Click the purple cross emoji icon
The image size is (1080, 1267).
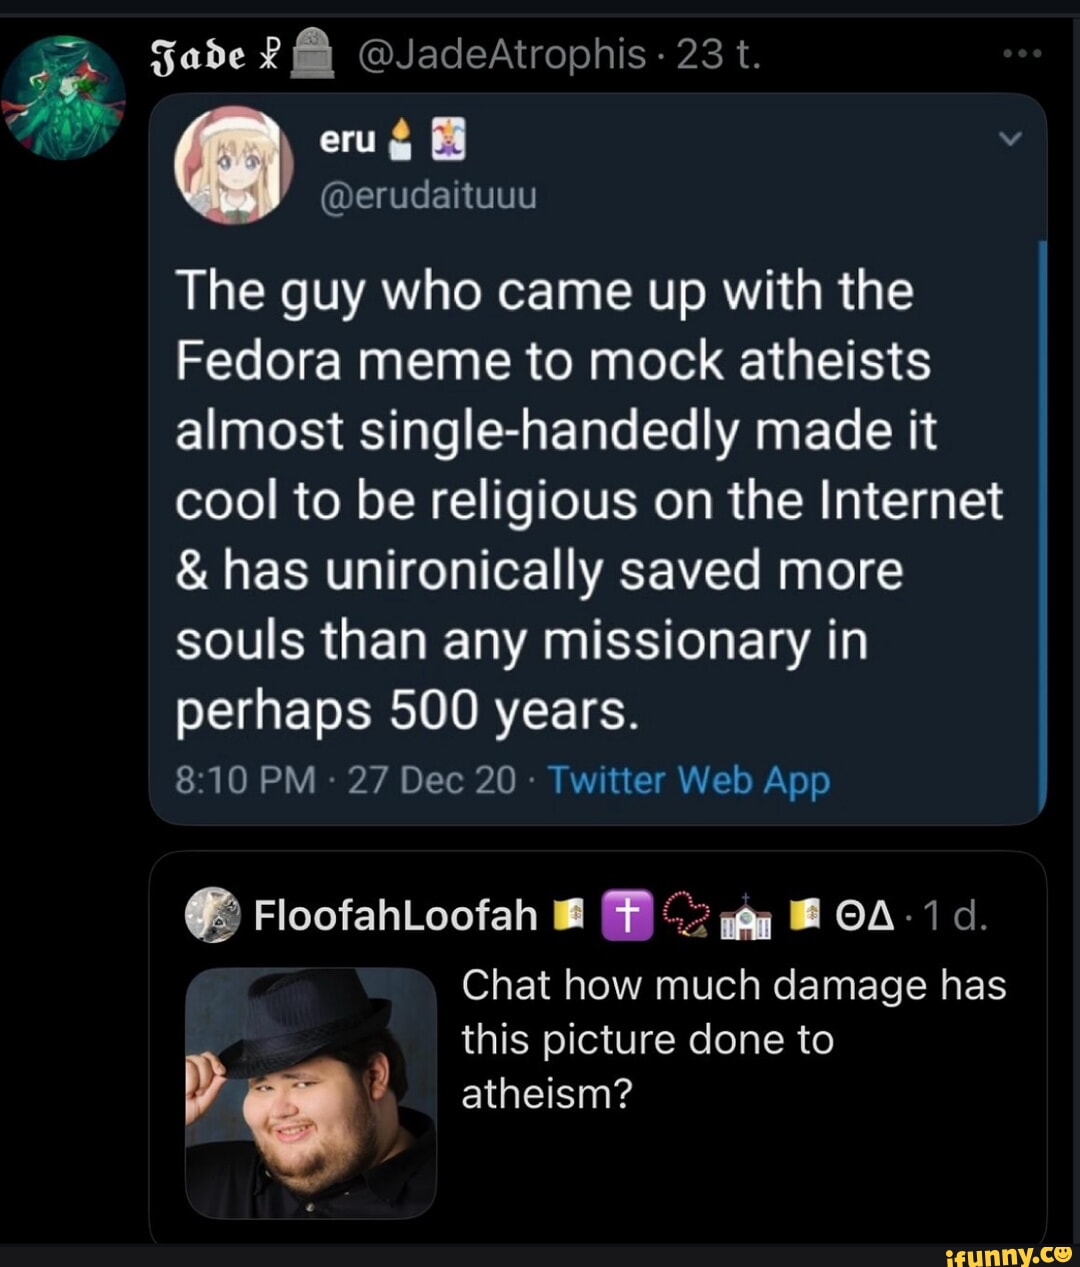coord(626,915)
